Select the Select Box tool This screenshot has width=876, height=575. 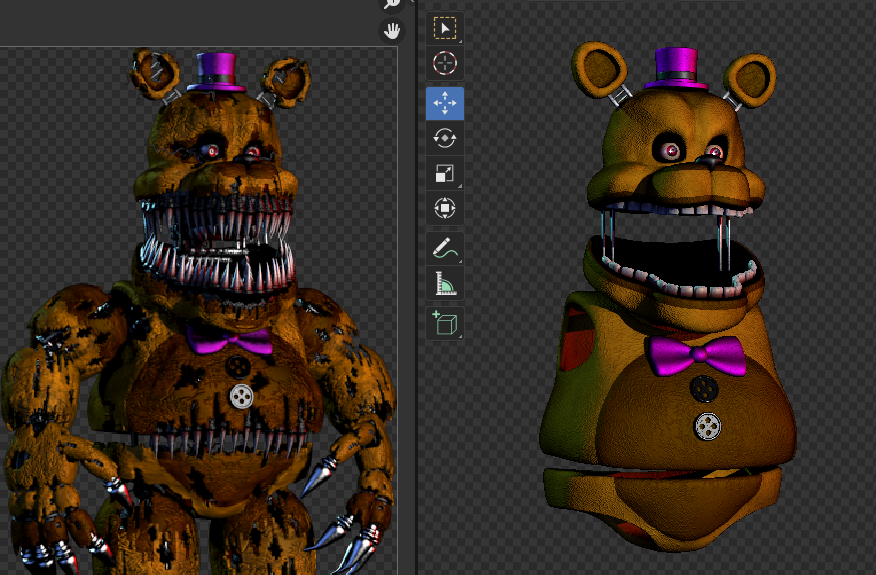(445, 28)
